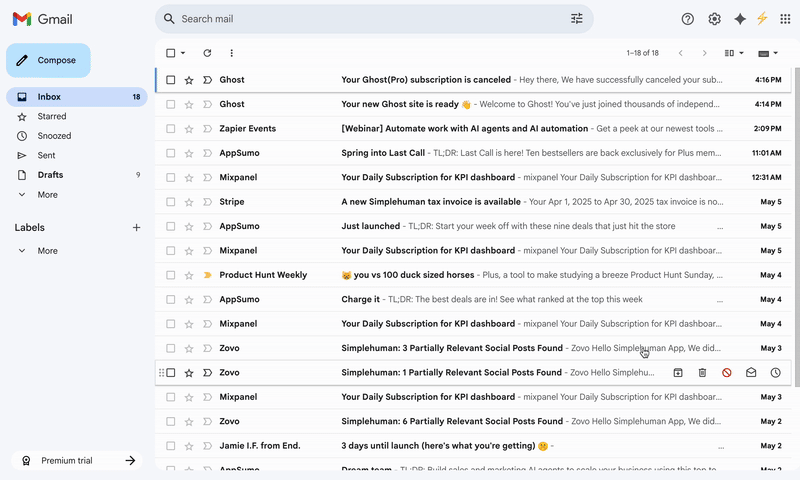Click the 1–18 of 18 counter
800x480 pixels.
[x=642, y=53]
